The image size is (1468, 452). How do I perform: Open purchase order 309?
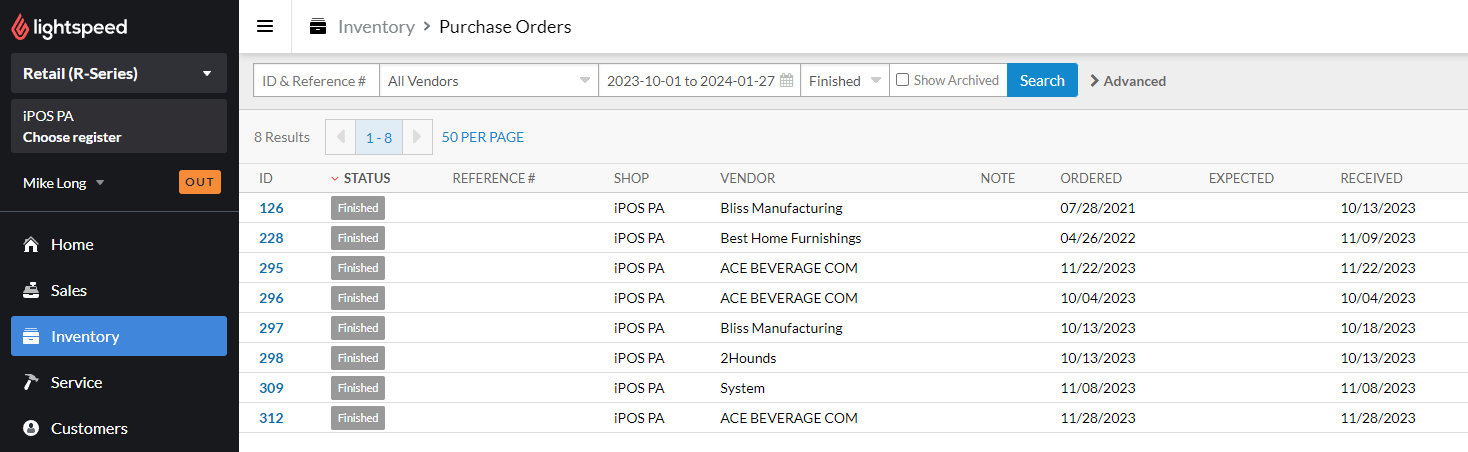[x=271, y=388]
